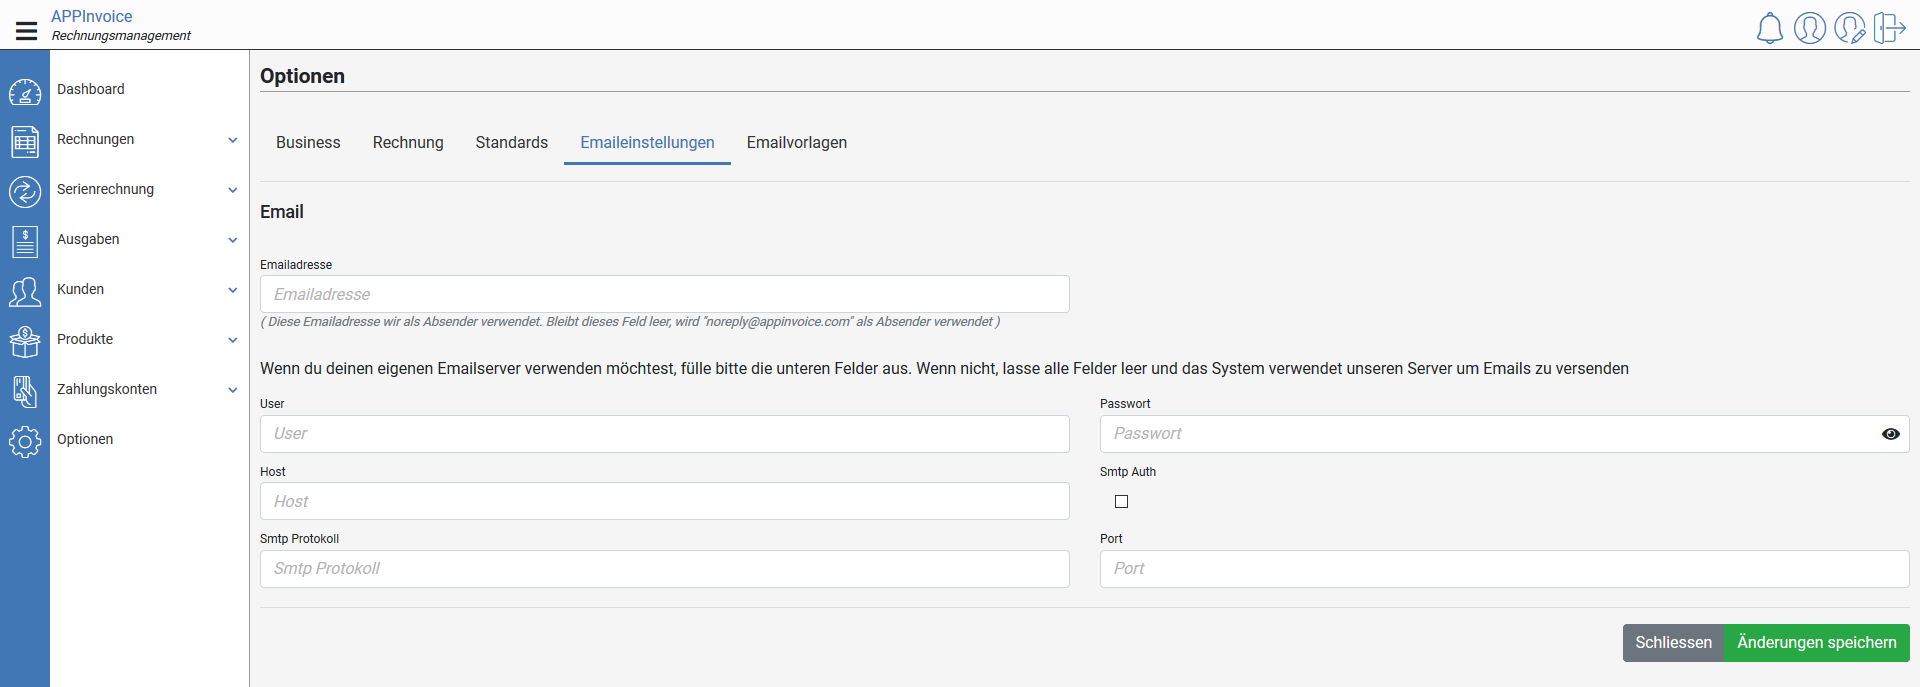Focus the Host input field
Image resolution: width=1920 pixels, height=687 pixels.
tap(664, 501)
